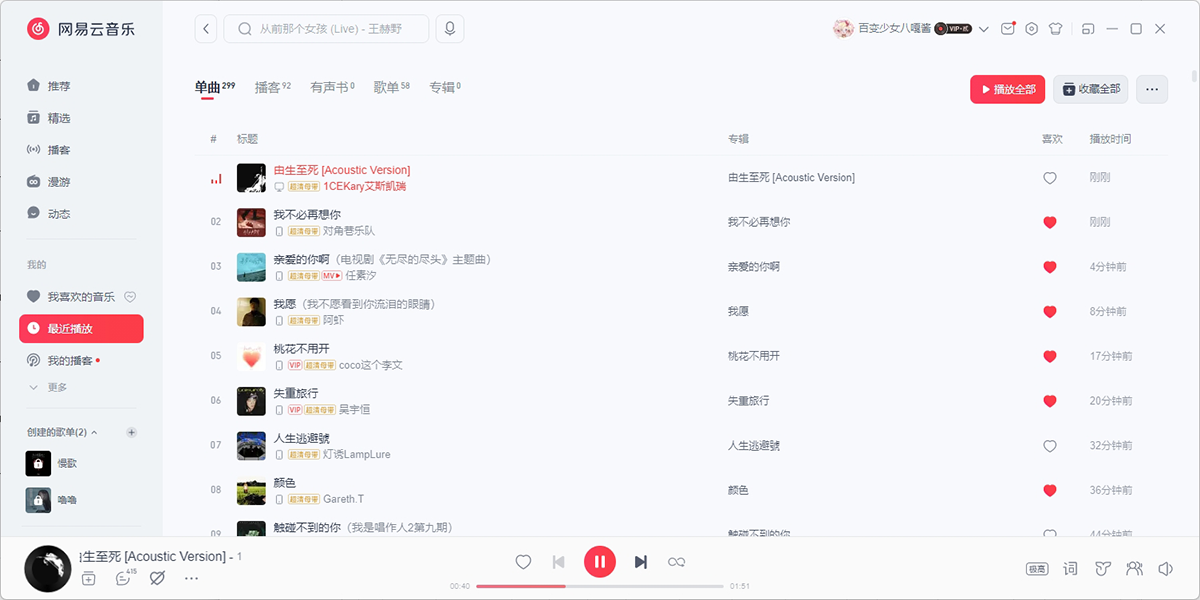Open comments icon for the current song

(x=123, y=578)
